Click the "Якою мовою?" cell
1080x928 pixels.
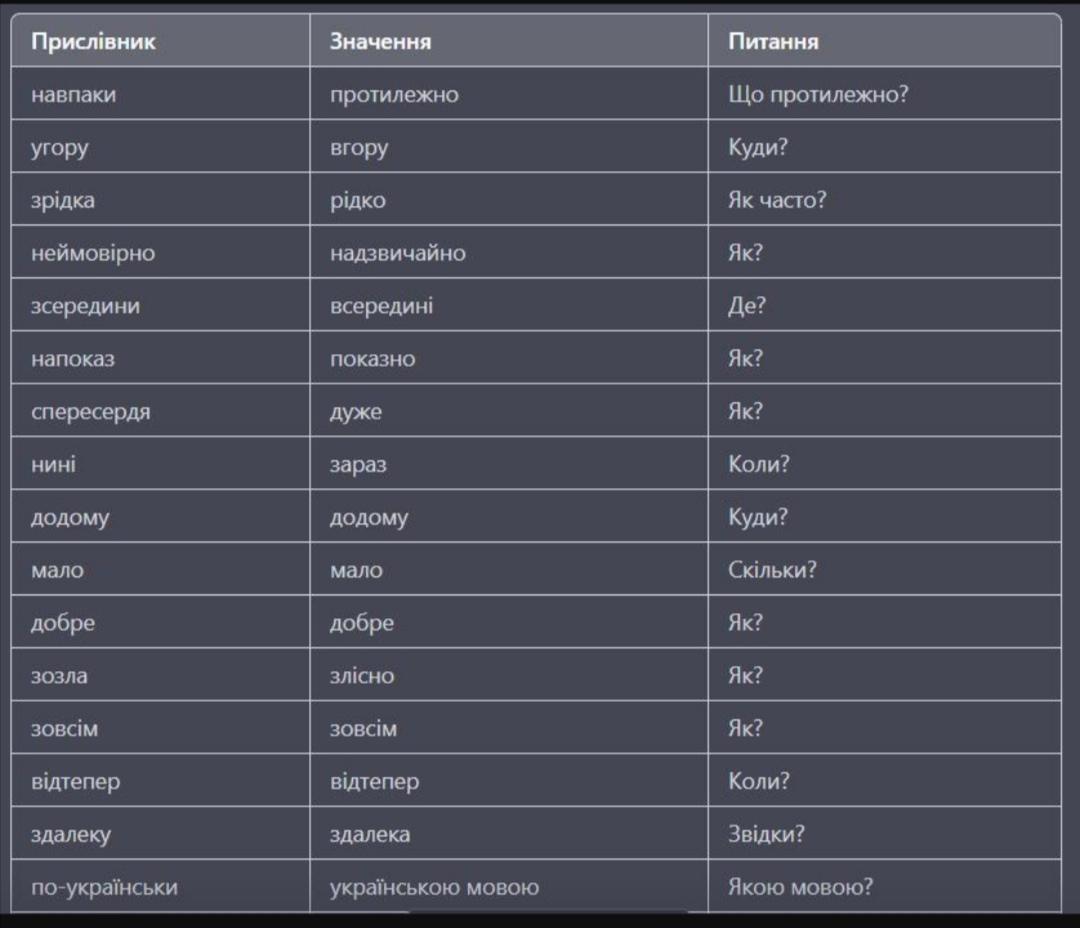point(800,887)
